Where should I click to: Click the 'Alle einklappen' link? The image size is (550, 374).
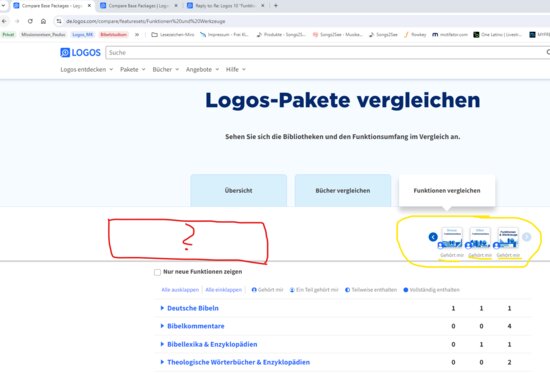tap(223, 290)
